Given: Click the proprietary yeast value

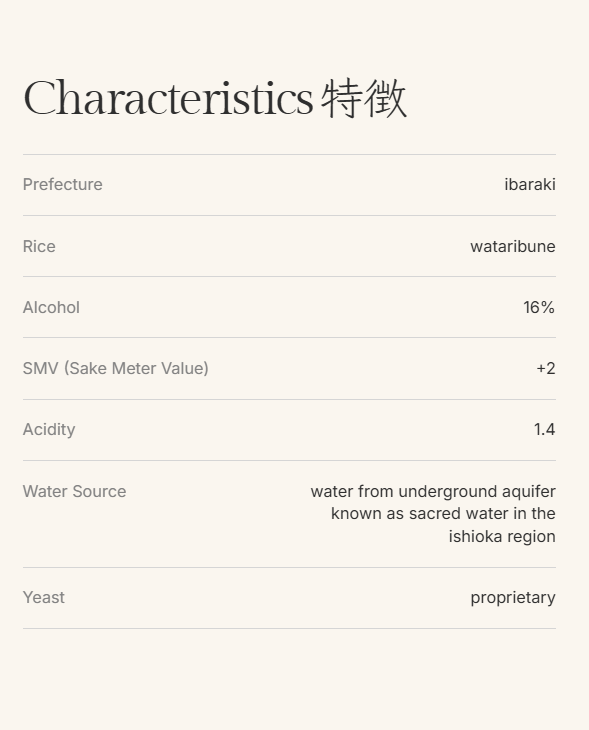Looking at the screenshot, I should pyautogui.click(x=513, y=598).
